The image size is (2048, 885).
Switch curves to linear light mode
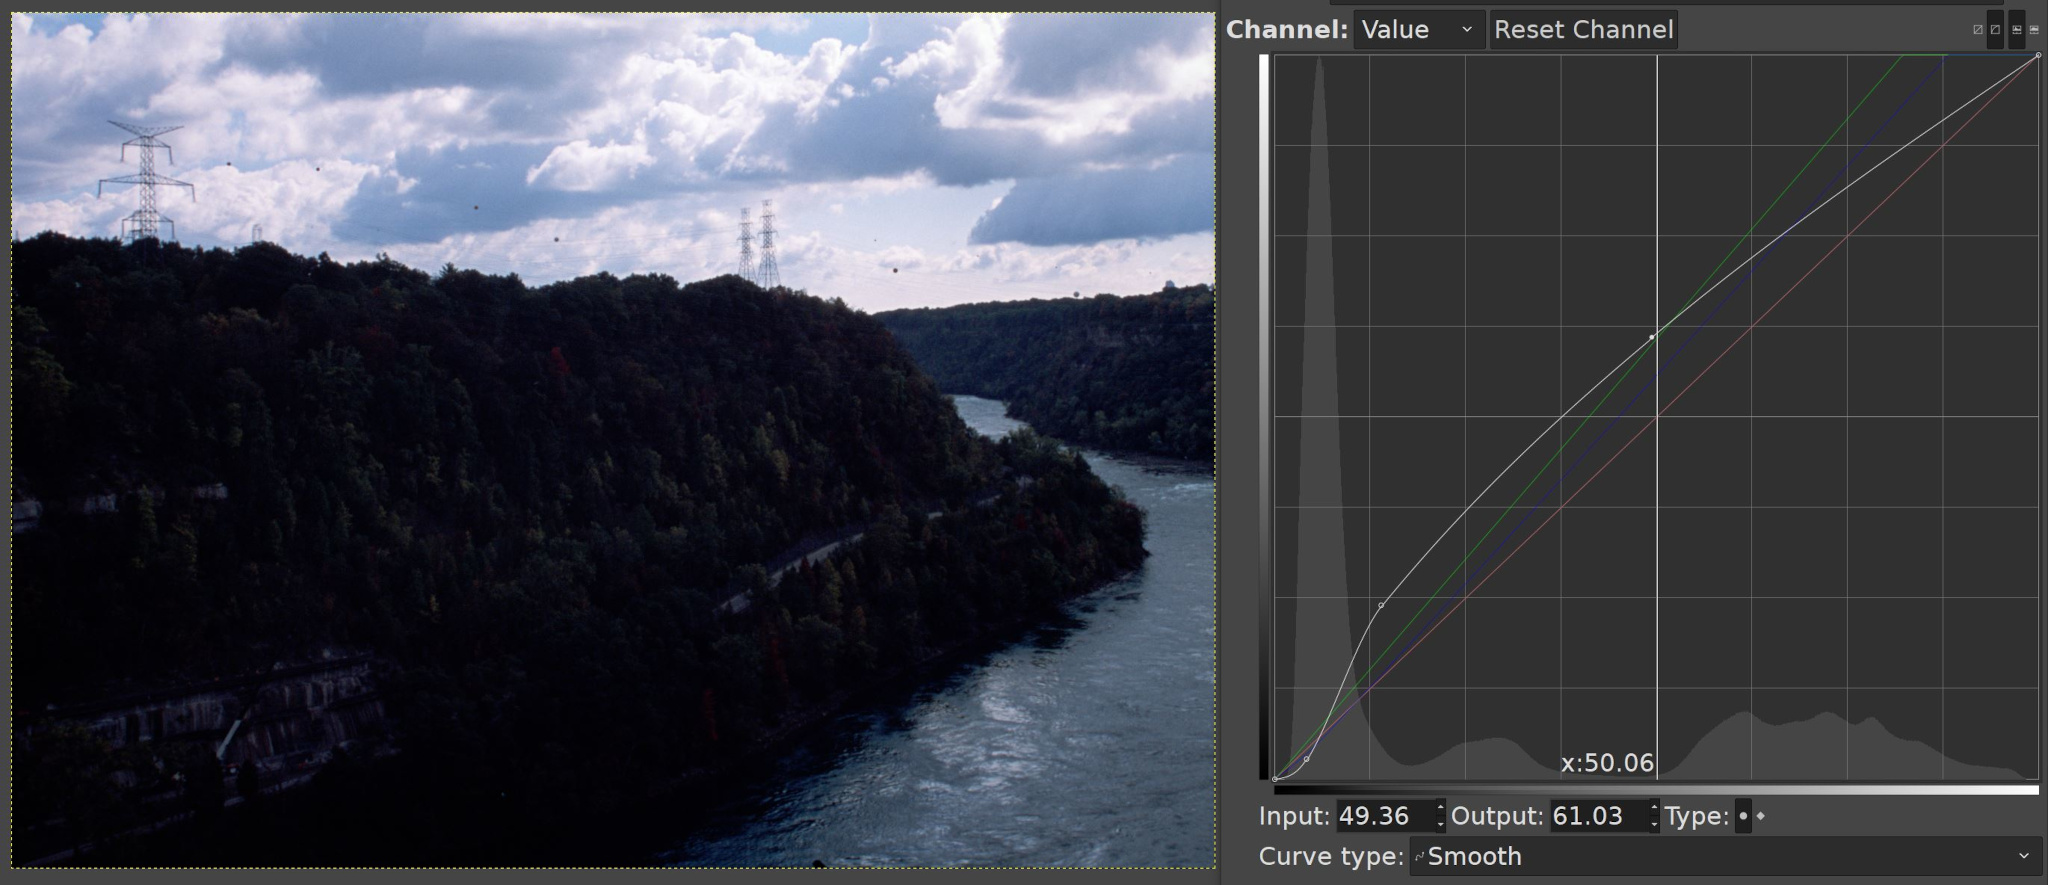click(1977, 30)
